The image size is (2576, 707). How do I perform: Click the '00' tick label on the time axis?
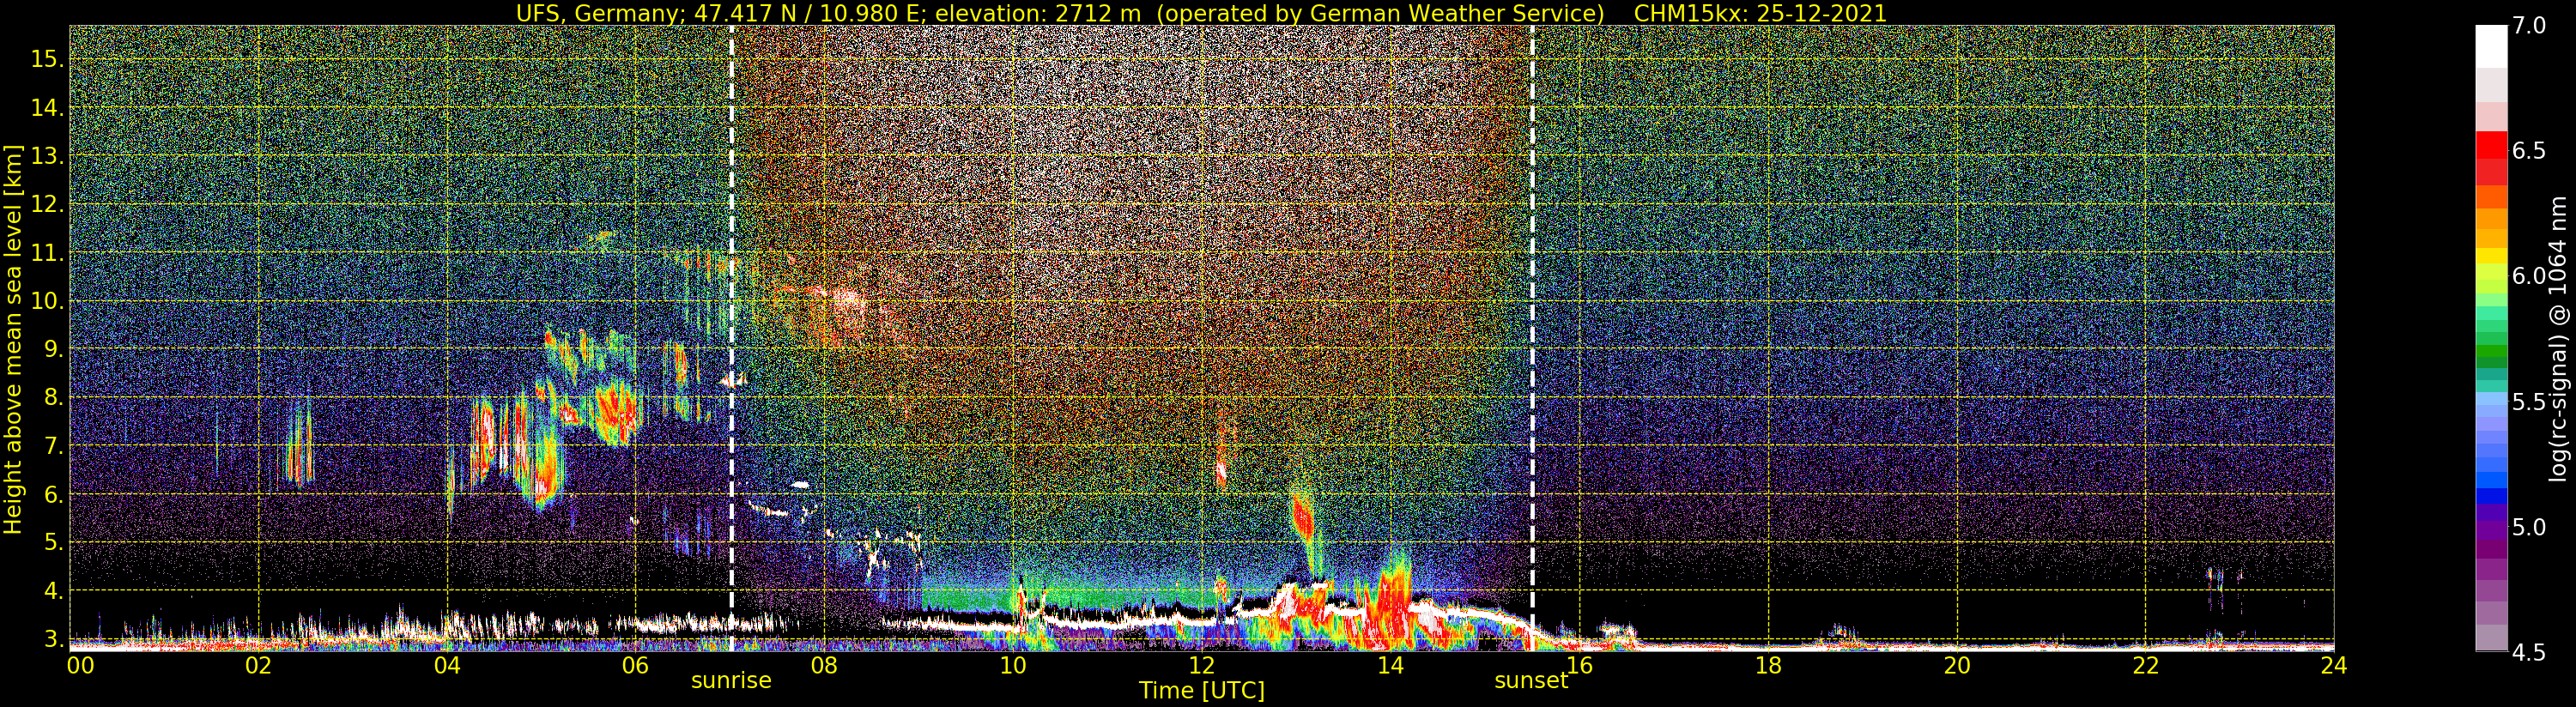(80, 665)
